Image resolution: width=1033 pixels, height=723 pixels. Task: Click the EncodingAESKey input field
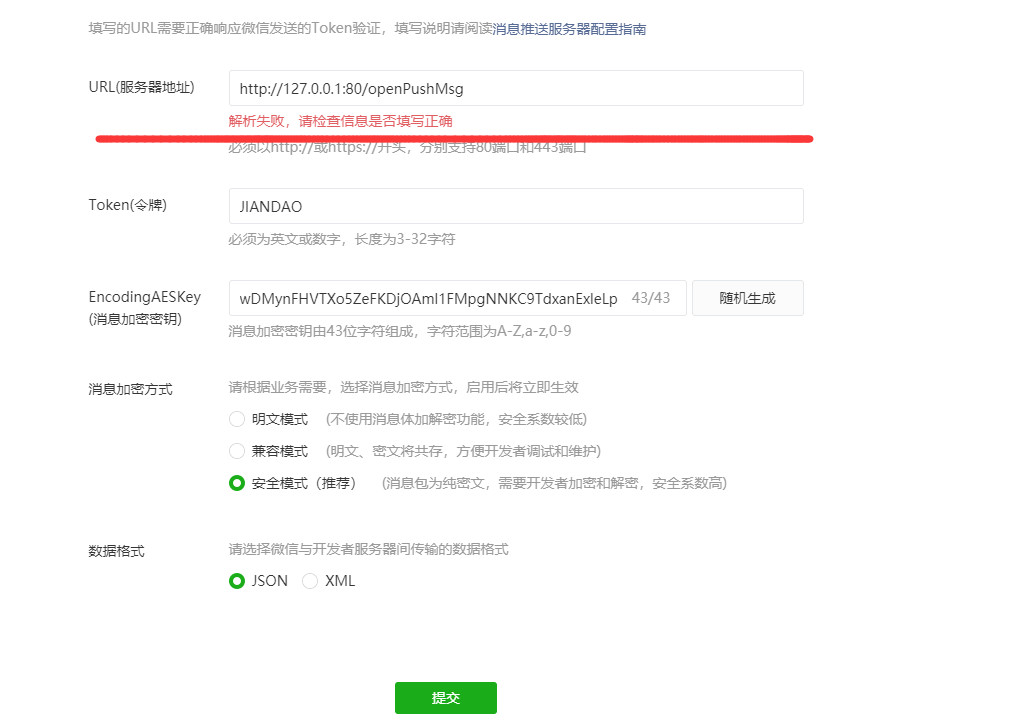(457, 298)
